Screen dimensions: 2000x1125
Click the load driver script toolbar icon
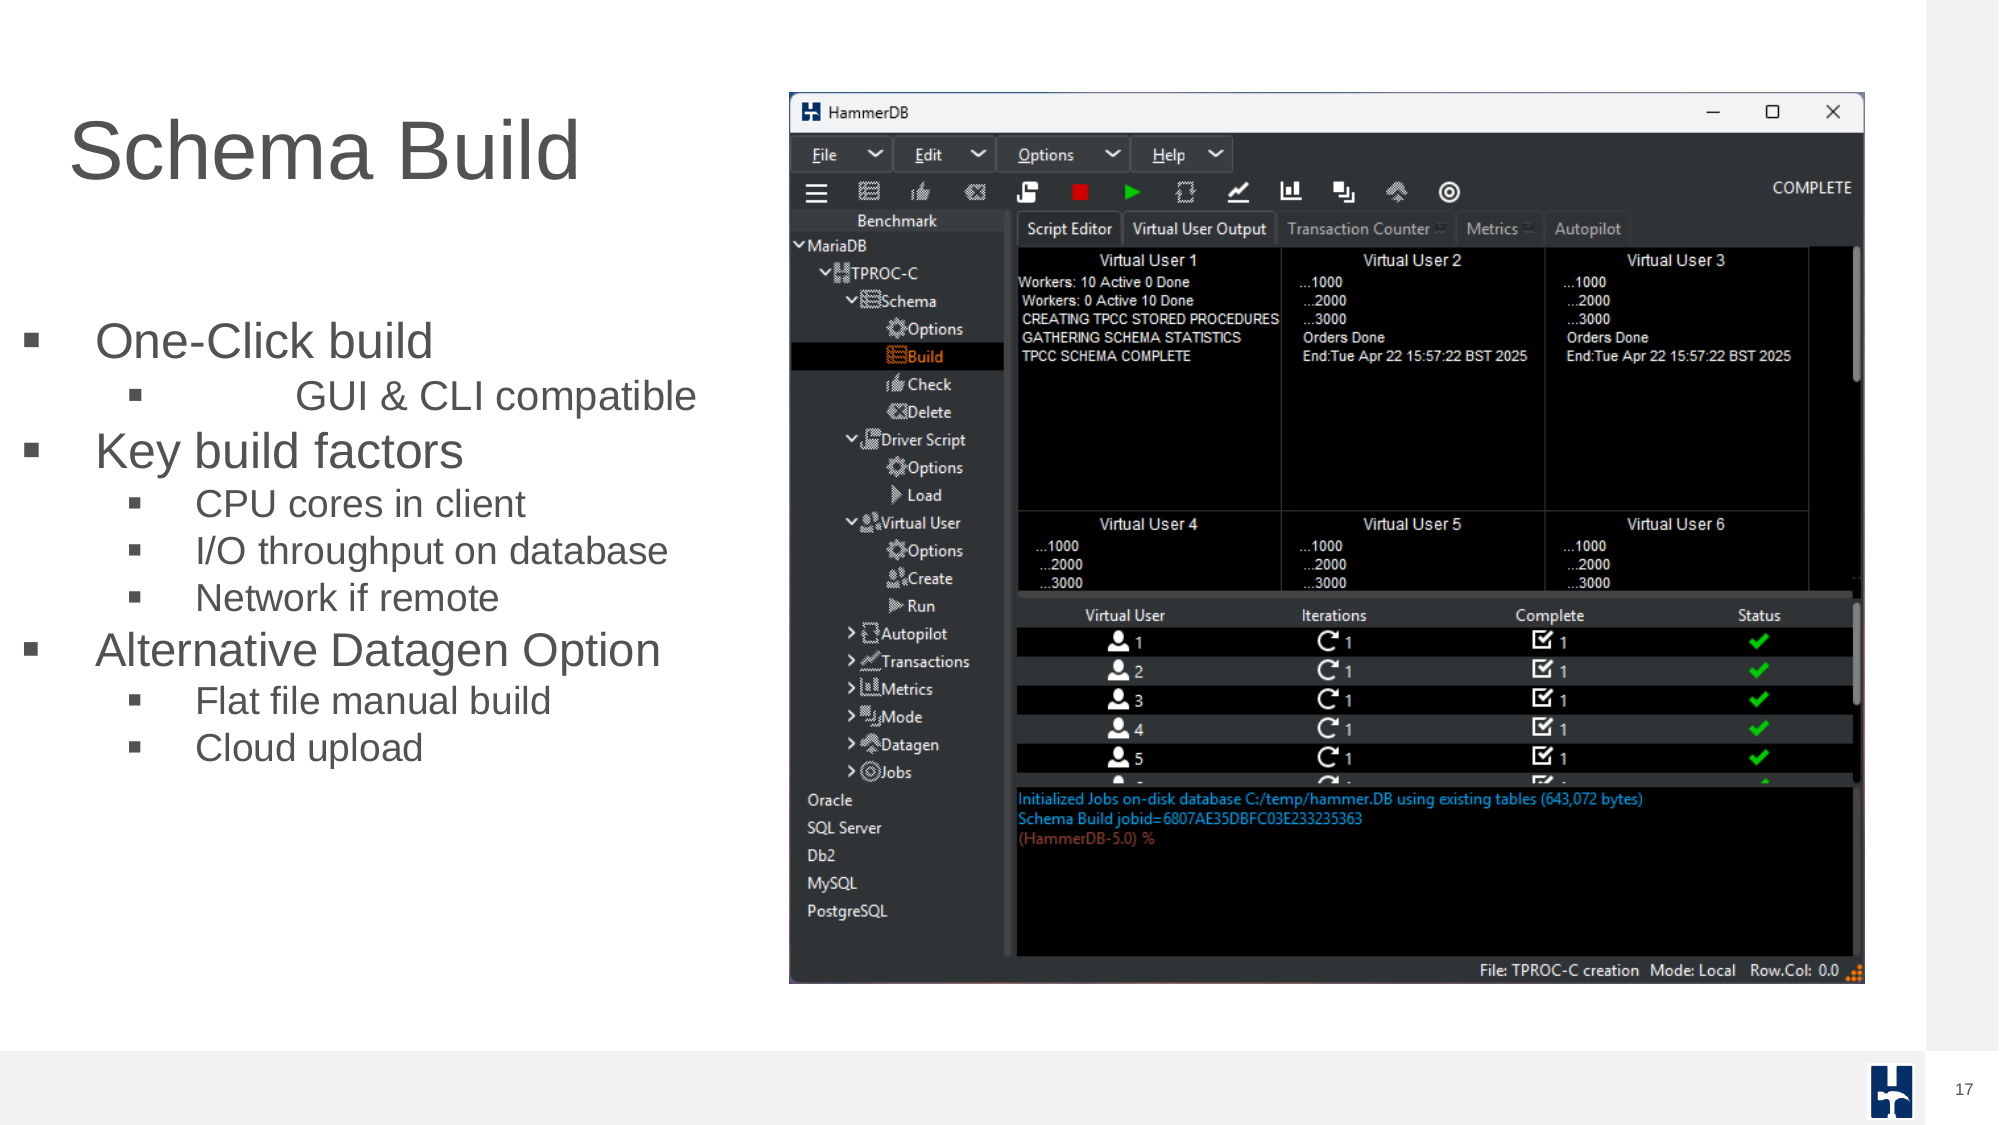coord(1027,192)
